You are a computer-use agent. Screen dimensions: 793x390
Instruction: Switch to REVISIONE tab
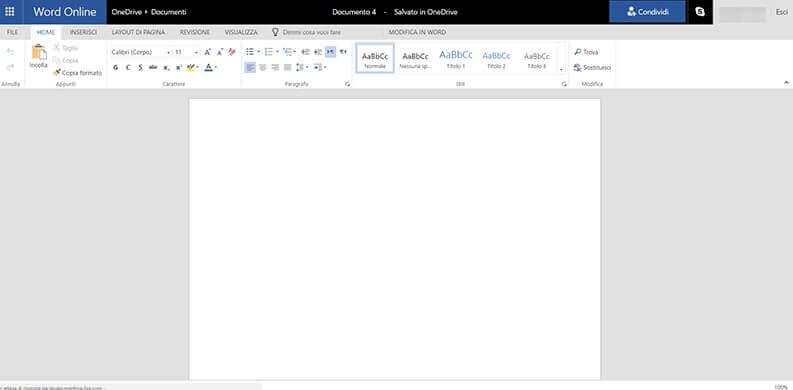[195, 32]
